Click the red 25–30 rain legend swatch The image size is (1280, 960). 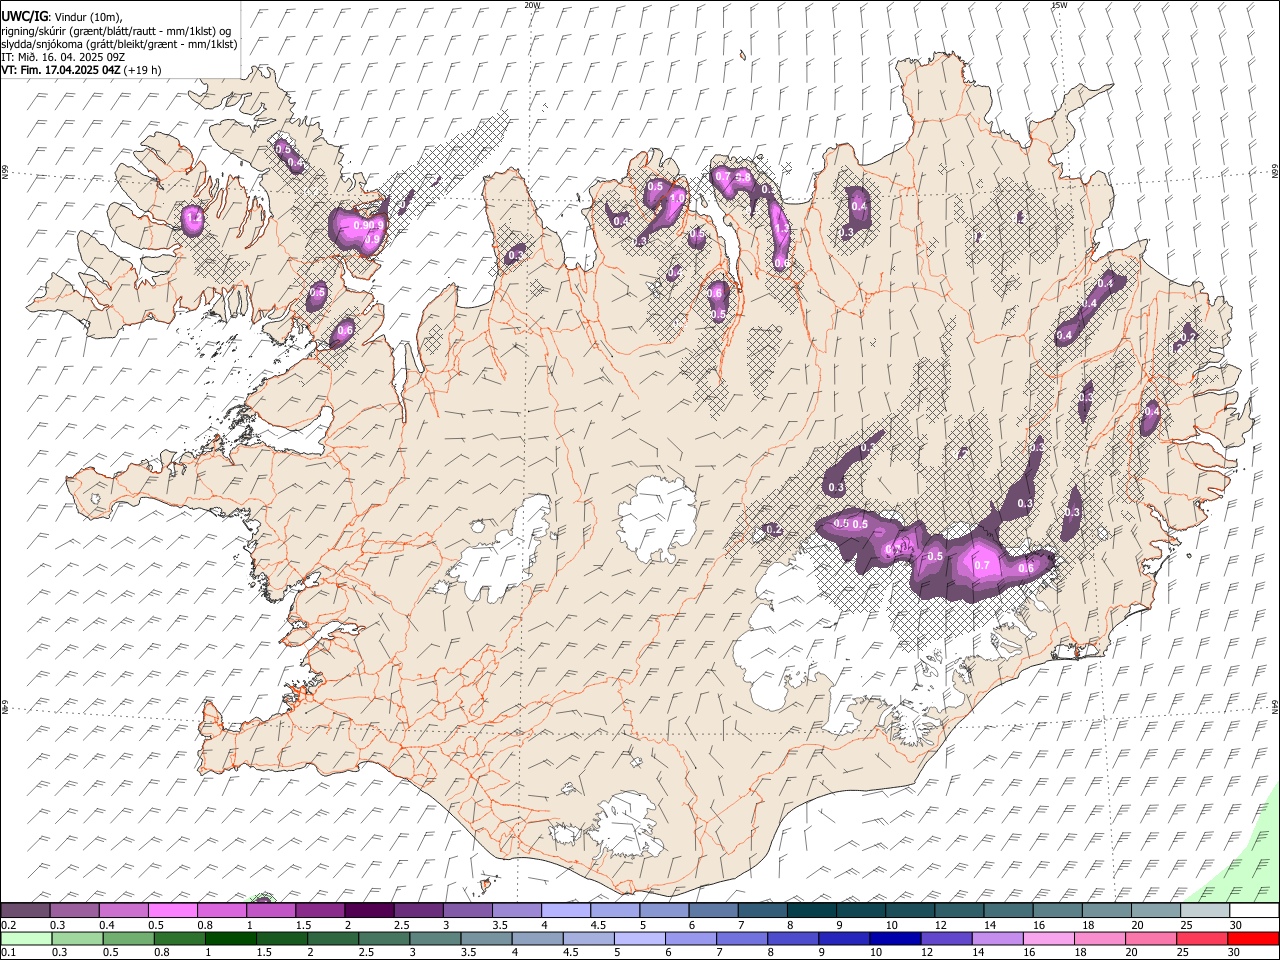point(1201,938)
